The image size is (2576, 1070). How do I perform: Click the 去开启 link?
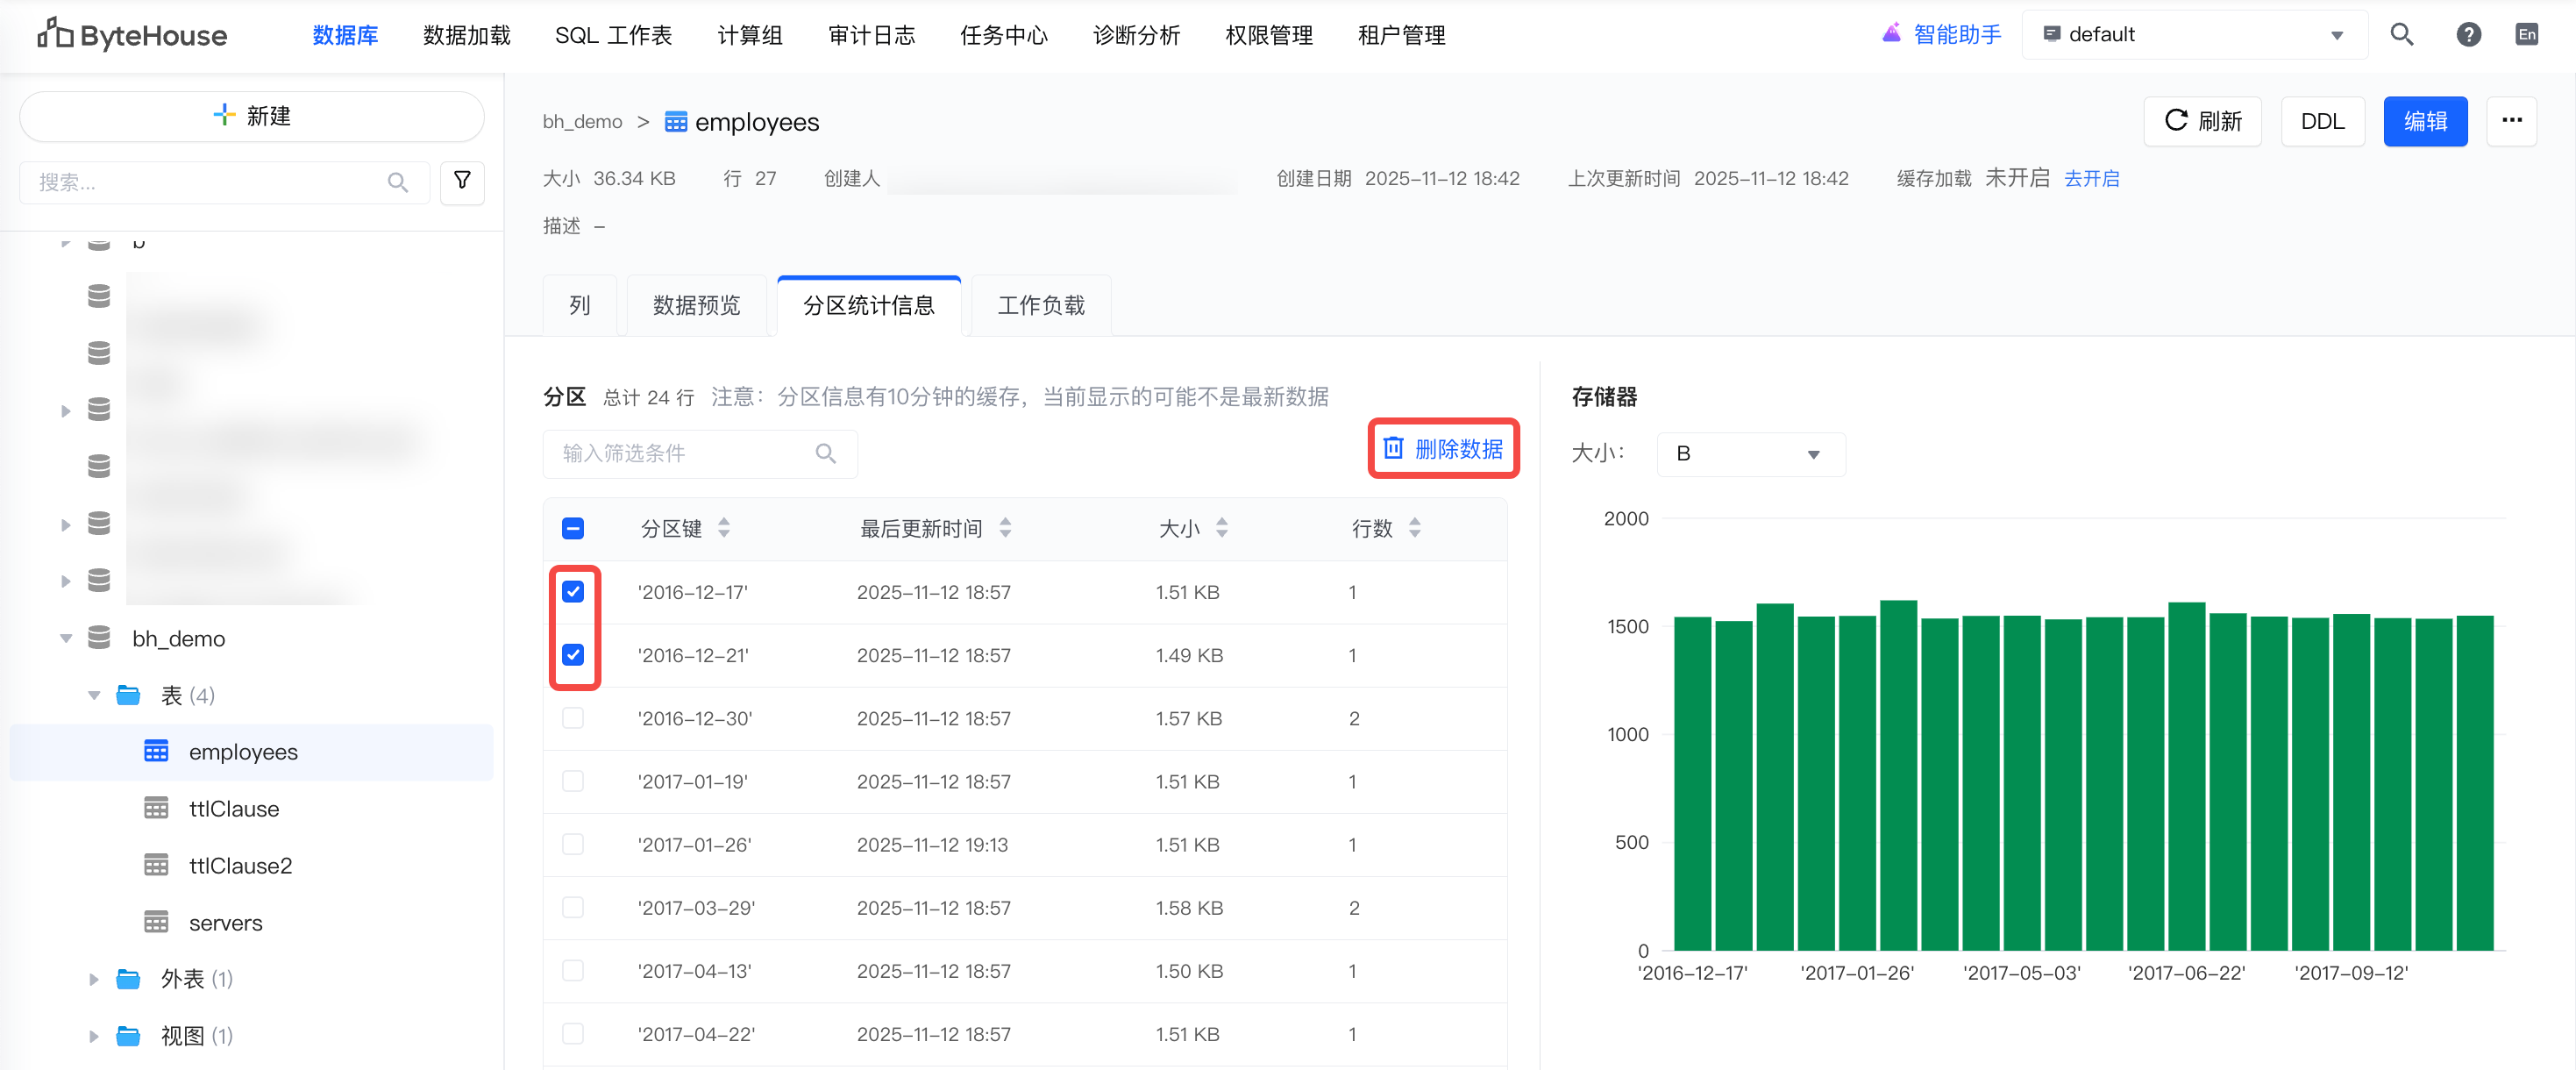[x=2091, y=178]
